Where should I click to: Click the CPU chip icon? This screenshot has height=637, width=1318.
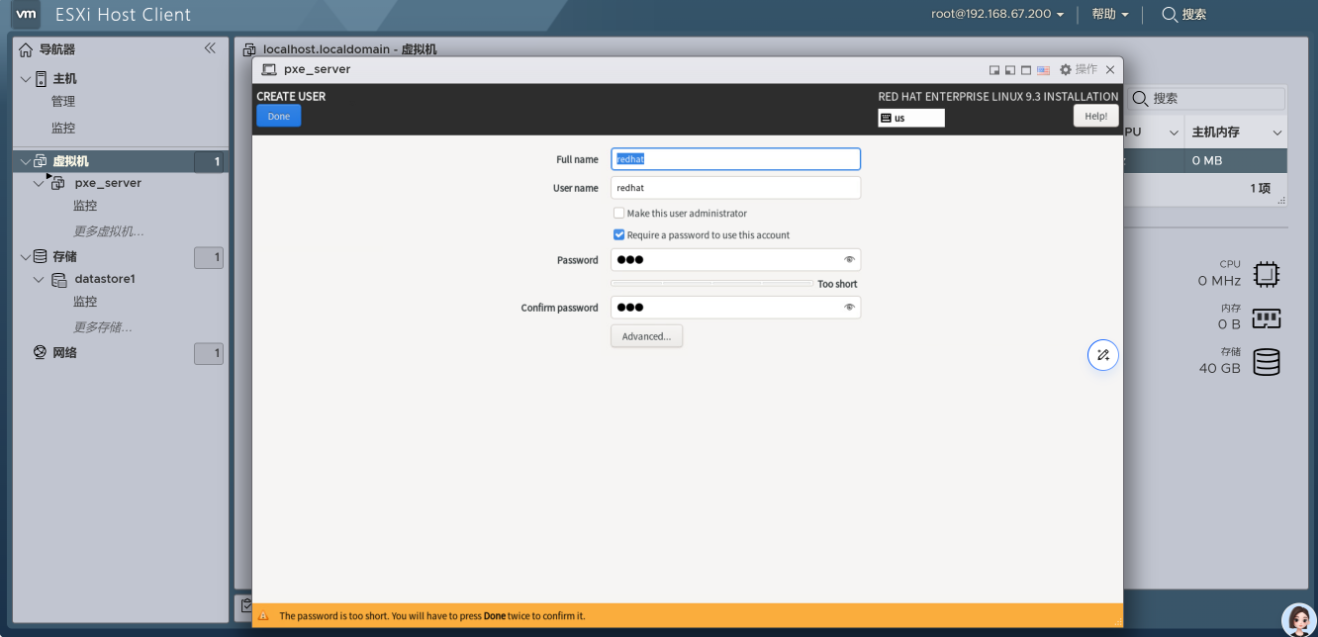point(1267,274)
